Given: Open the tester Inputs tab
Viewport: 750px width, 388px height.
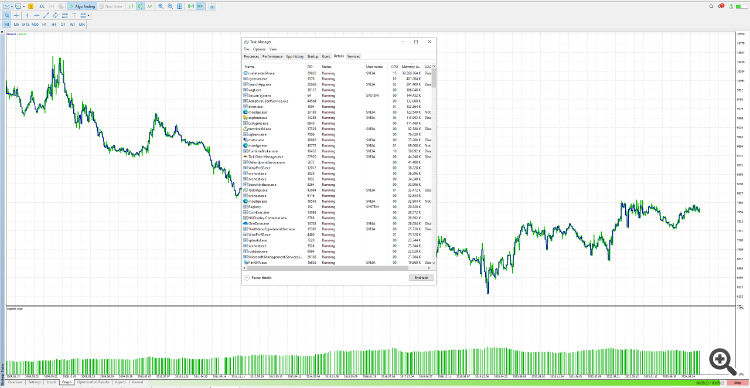Looking at the screenshot, I should pos(51,382).
